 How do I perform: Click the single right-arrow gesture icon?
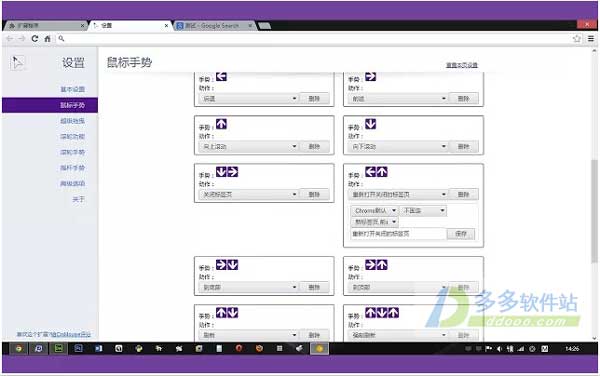370,77
